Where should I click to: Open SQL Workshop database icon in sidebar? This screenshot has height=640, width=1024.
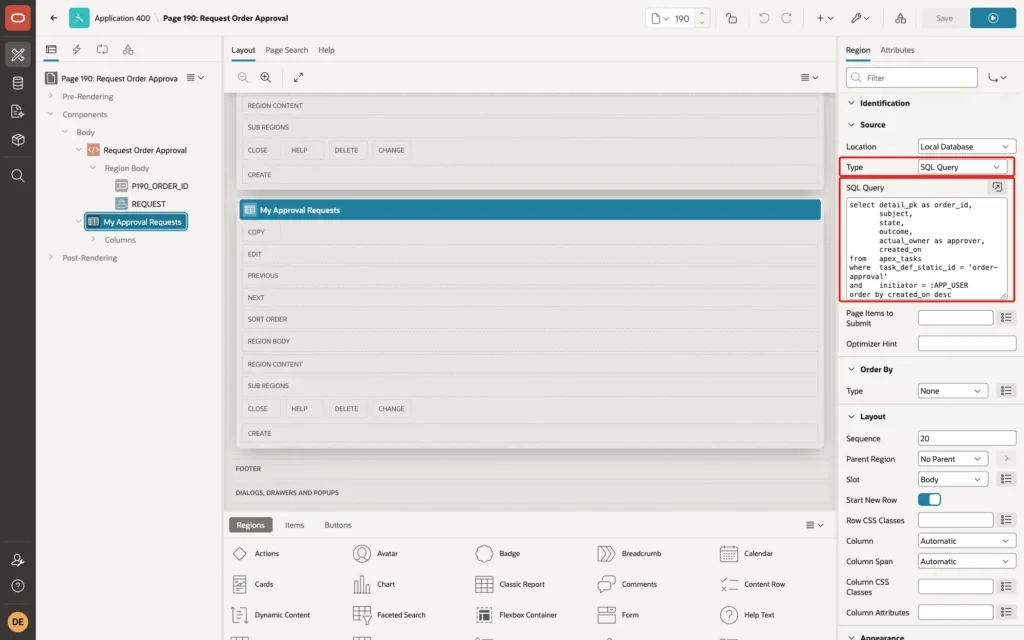(18, 83)
